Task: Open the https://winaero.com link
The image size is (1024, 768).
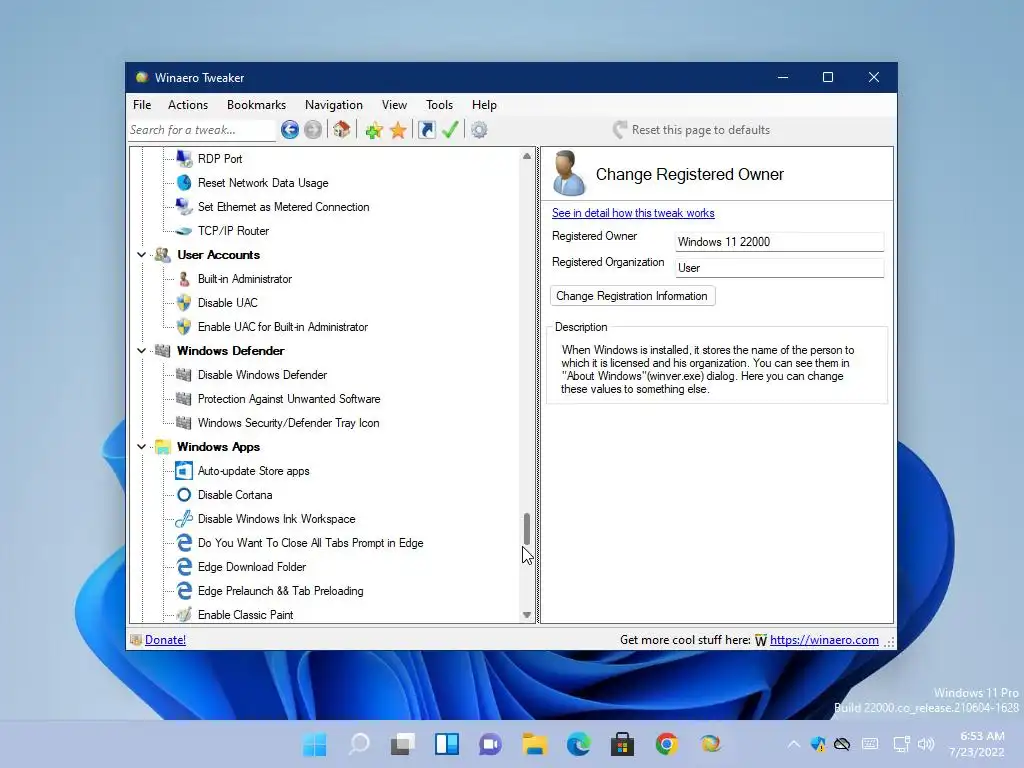Action: point(824,640)
